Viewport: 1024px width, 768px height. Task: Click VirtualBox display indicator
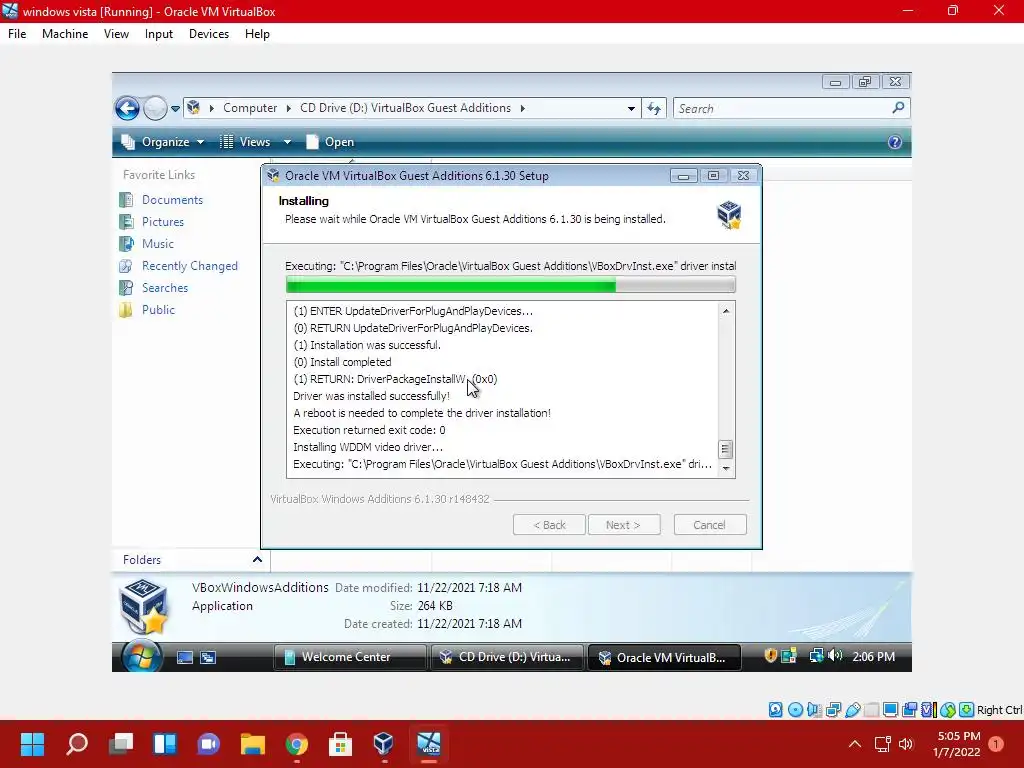pyautogui.click(x=890, y=710)
